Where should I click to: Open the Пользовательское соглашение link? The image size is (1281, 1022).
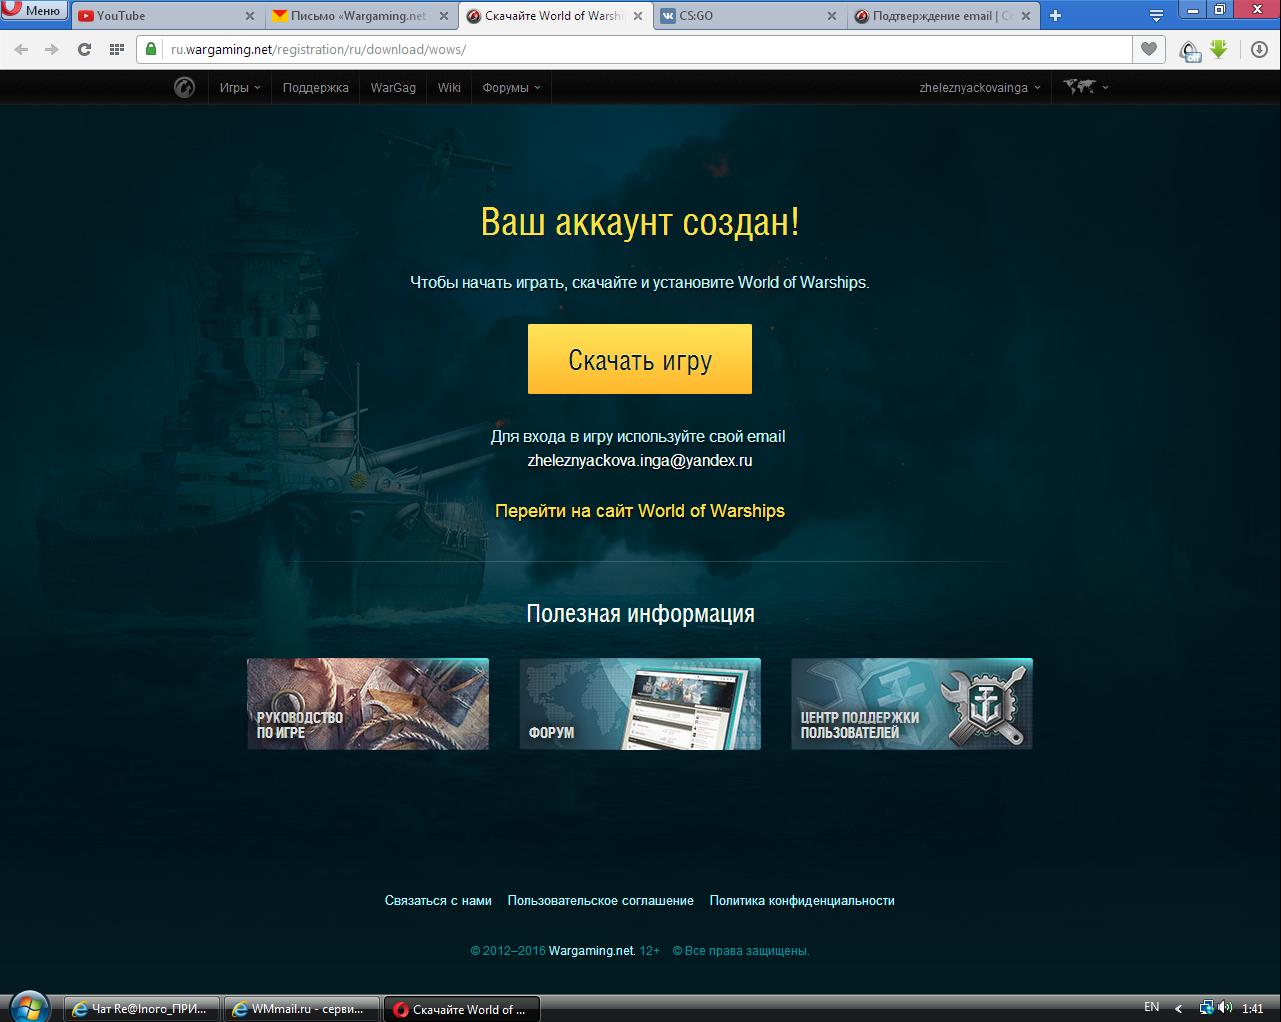pyautogui.click(x=600, y=901)
